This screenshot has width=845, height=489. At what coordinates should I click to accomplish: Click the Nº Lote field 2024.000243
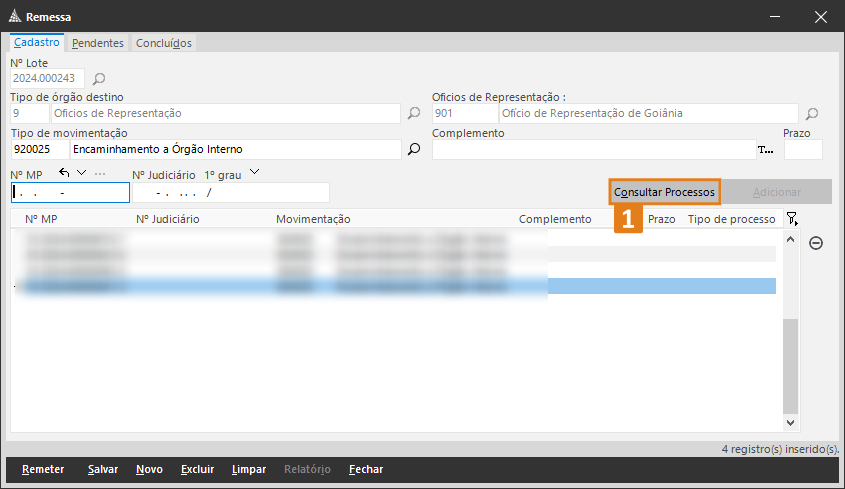(47, 78)
